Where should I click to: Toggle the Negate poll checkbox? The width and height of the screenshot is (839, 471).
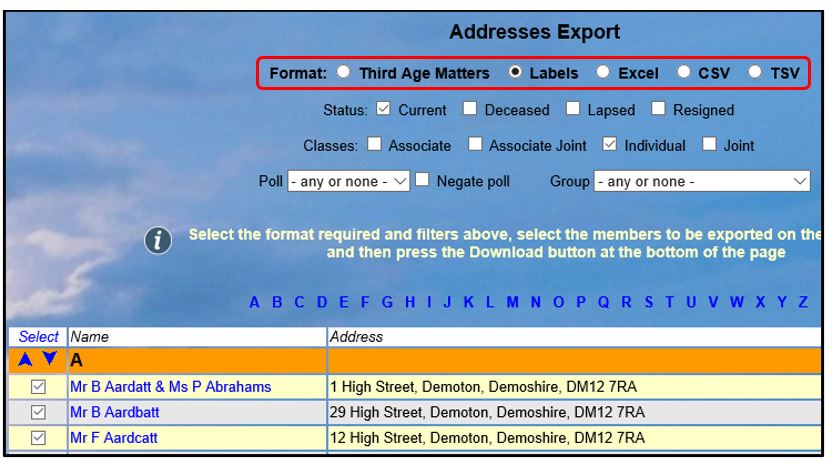tap(422, 181)
